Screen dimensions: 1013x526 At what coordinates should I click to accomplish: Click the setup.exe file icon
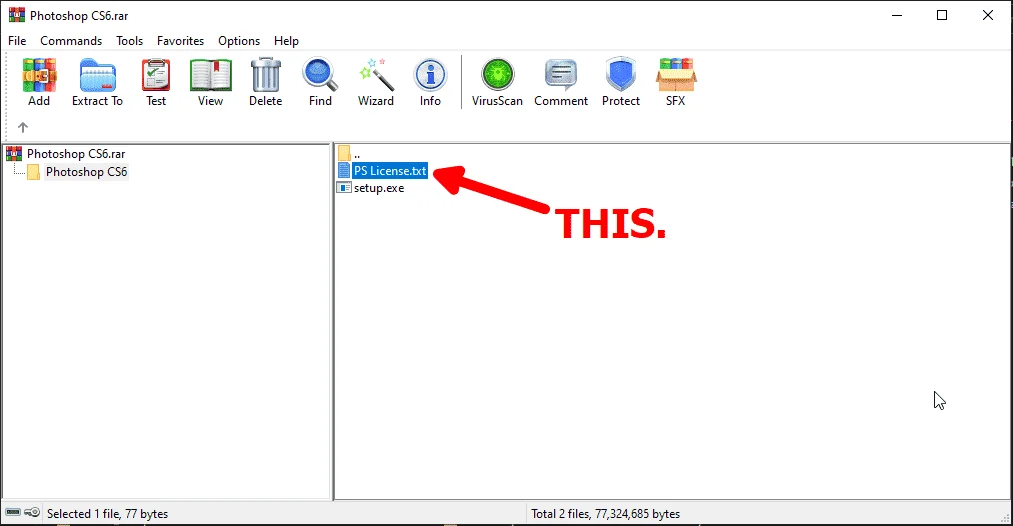pyautogui.click(x=344, y=188)
